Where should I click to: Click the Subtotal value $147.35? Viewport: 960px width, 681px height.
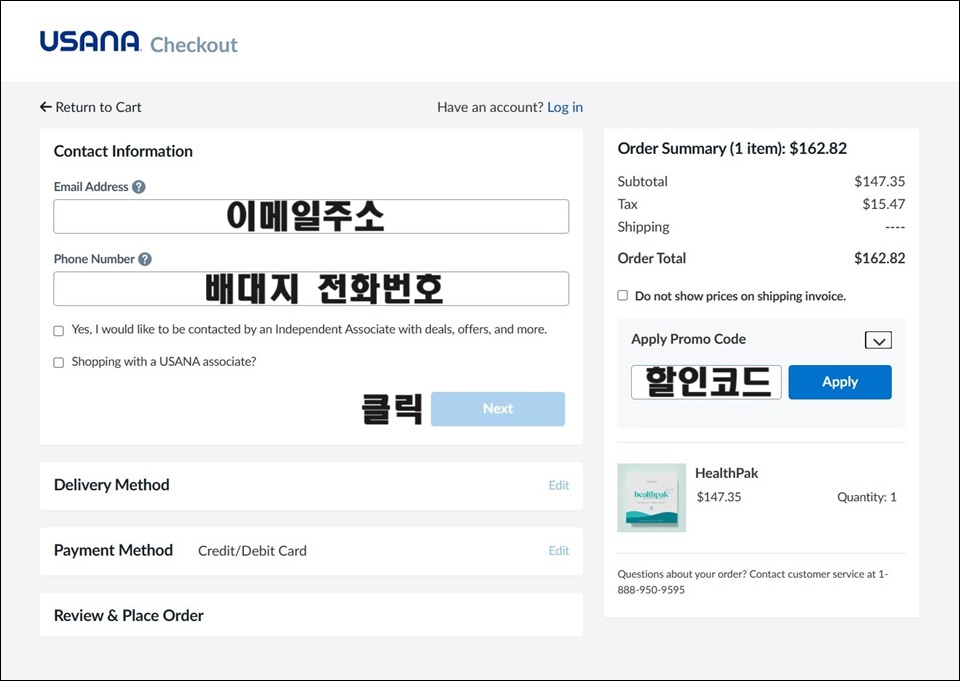point(879,181)
